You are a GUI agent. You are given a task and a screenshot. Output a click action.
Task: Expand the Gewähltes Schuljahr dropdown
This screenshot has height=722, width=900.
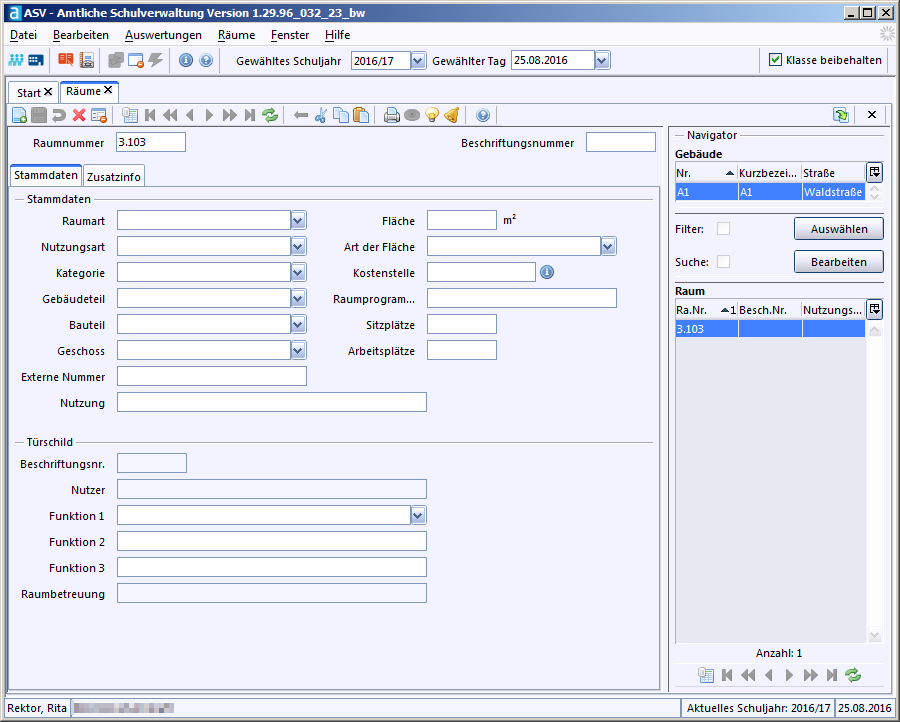pos(418,60)
